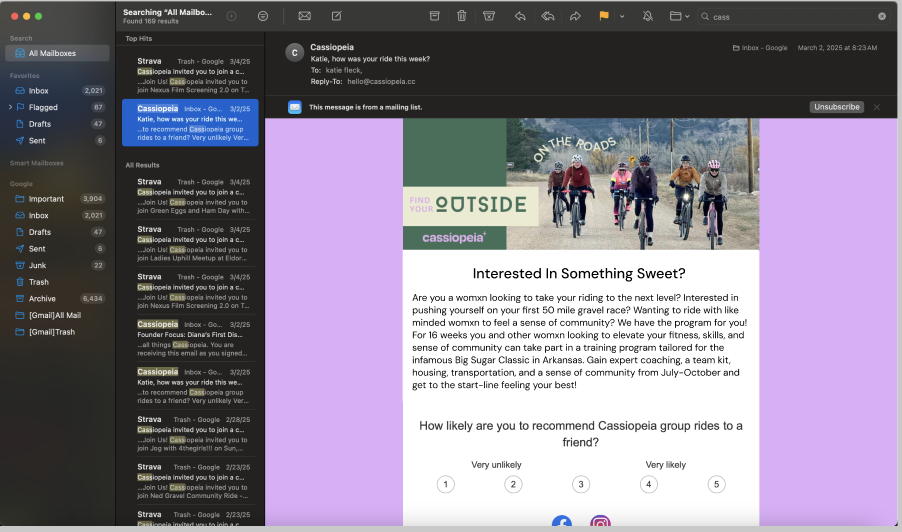
Task: Open the move-to-mailbox dropdown arrow
Action: 687,17
